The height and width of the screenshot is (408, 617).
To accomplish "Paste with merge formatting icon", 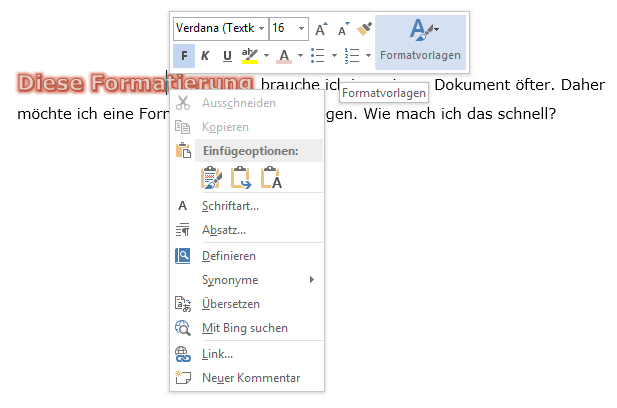I will 241,178.
